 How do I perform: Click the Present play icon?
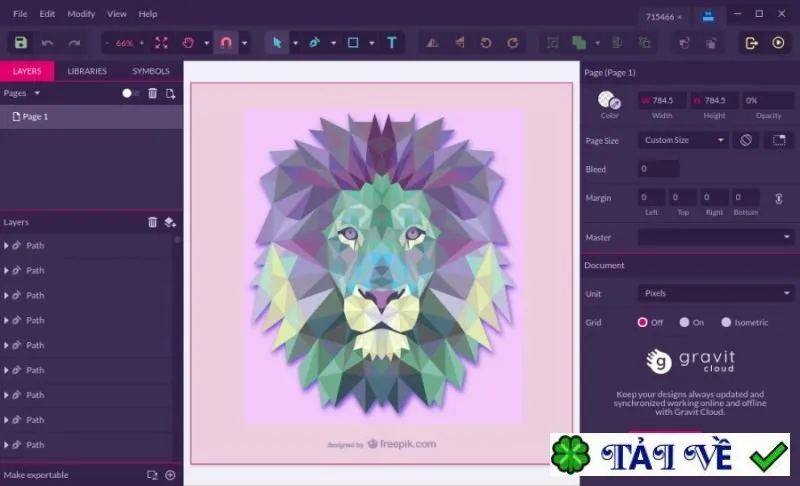pos(778,43)
